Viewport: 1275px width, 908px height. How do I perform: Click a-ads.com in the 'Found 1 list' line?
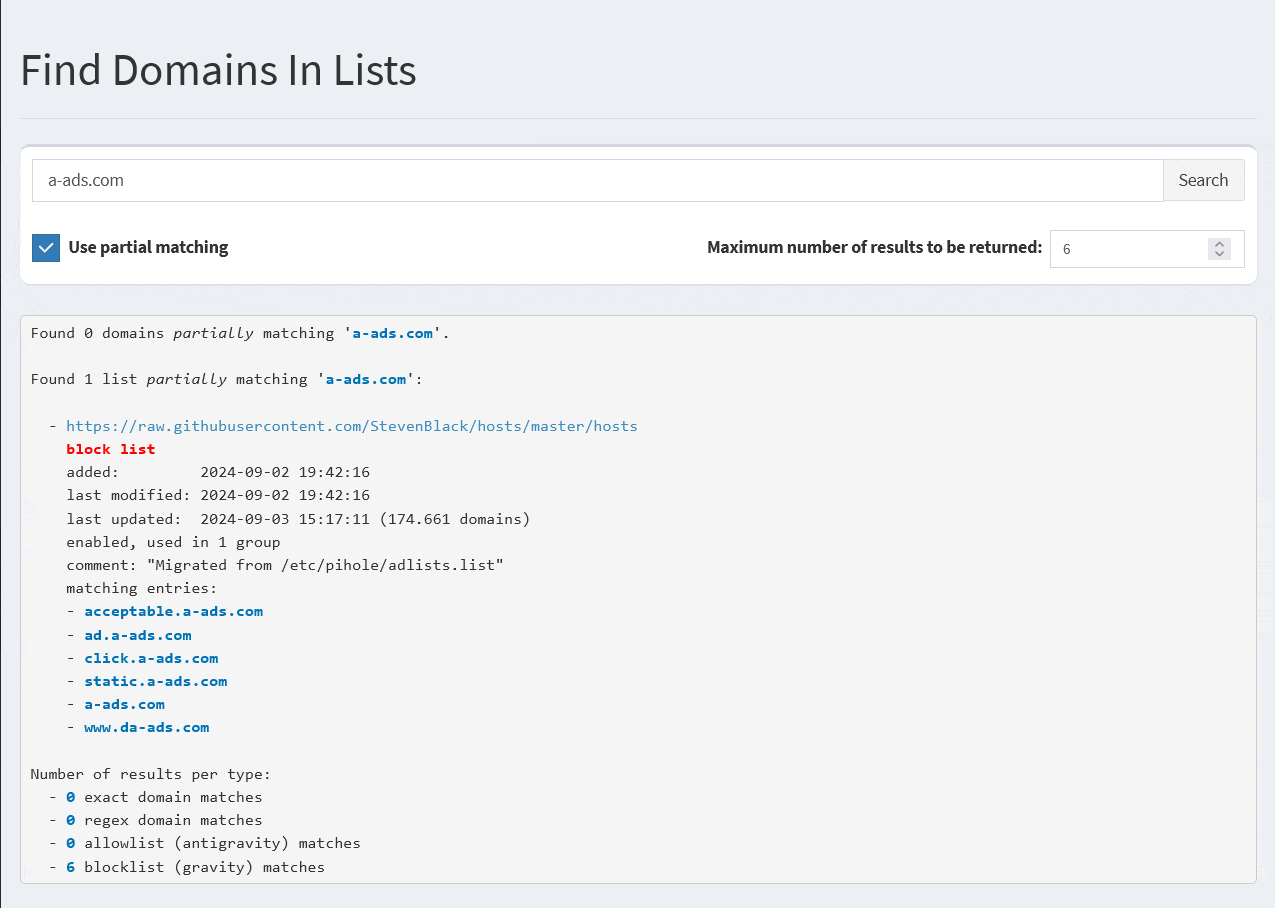click(x=366, y=379)
